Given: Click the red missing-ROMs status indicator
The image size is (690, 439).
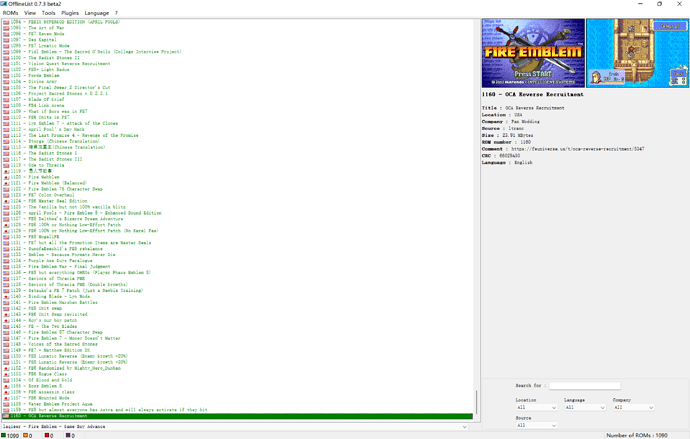Looking at the screenshot, I should click(49, 435).
